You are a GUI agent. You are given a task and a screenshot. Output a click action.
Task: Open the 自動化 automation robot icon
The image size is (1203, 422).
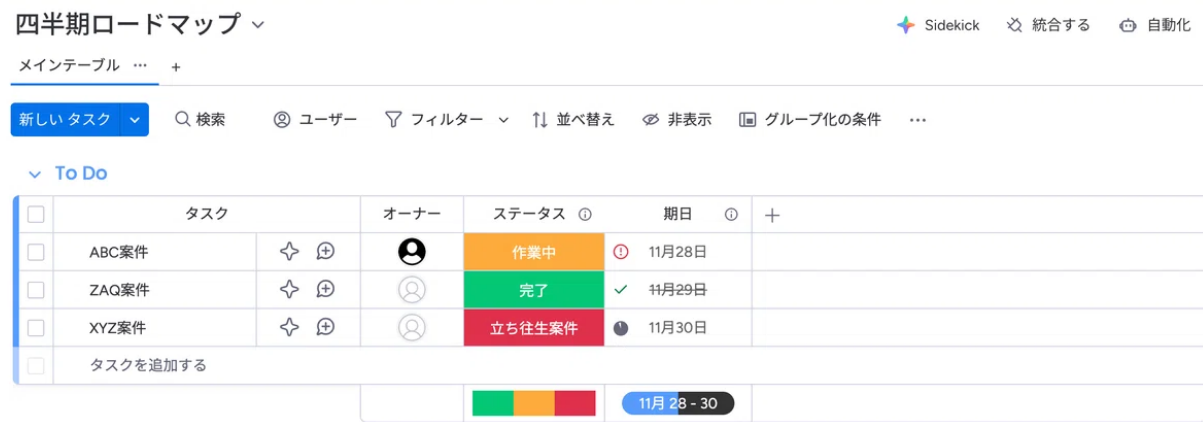coord(1128,26)
